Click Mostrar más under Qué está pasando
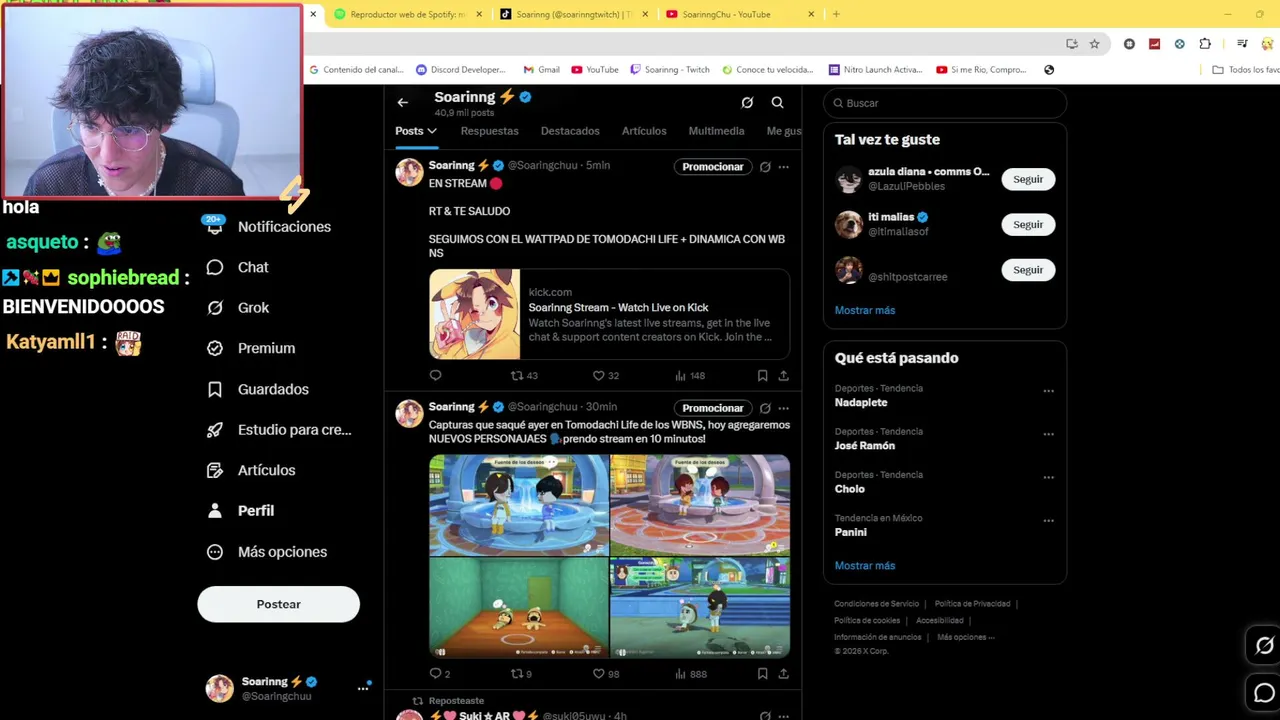Image resolution: width=1280 pixels, height=720 pixels. (865, 566)
